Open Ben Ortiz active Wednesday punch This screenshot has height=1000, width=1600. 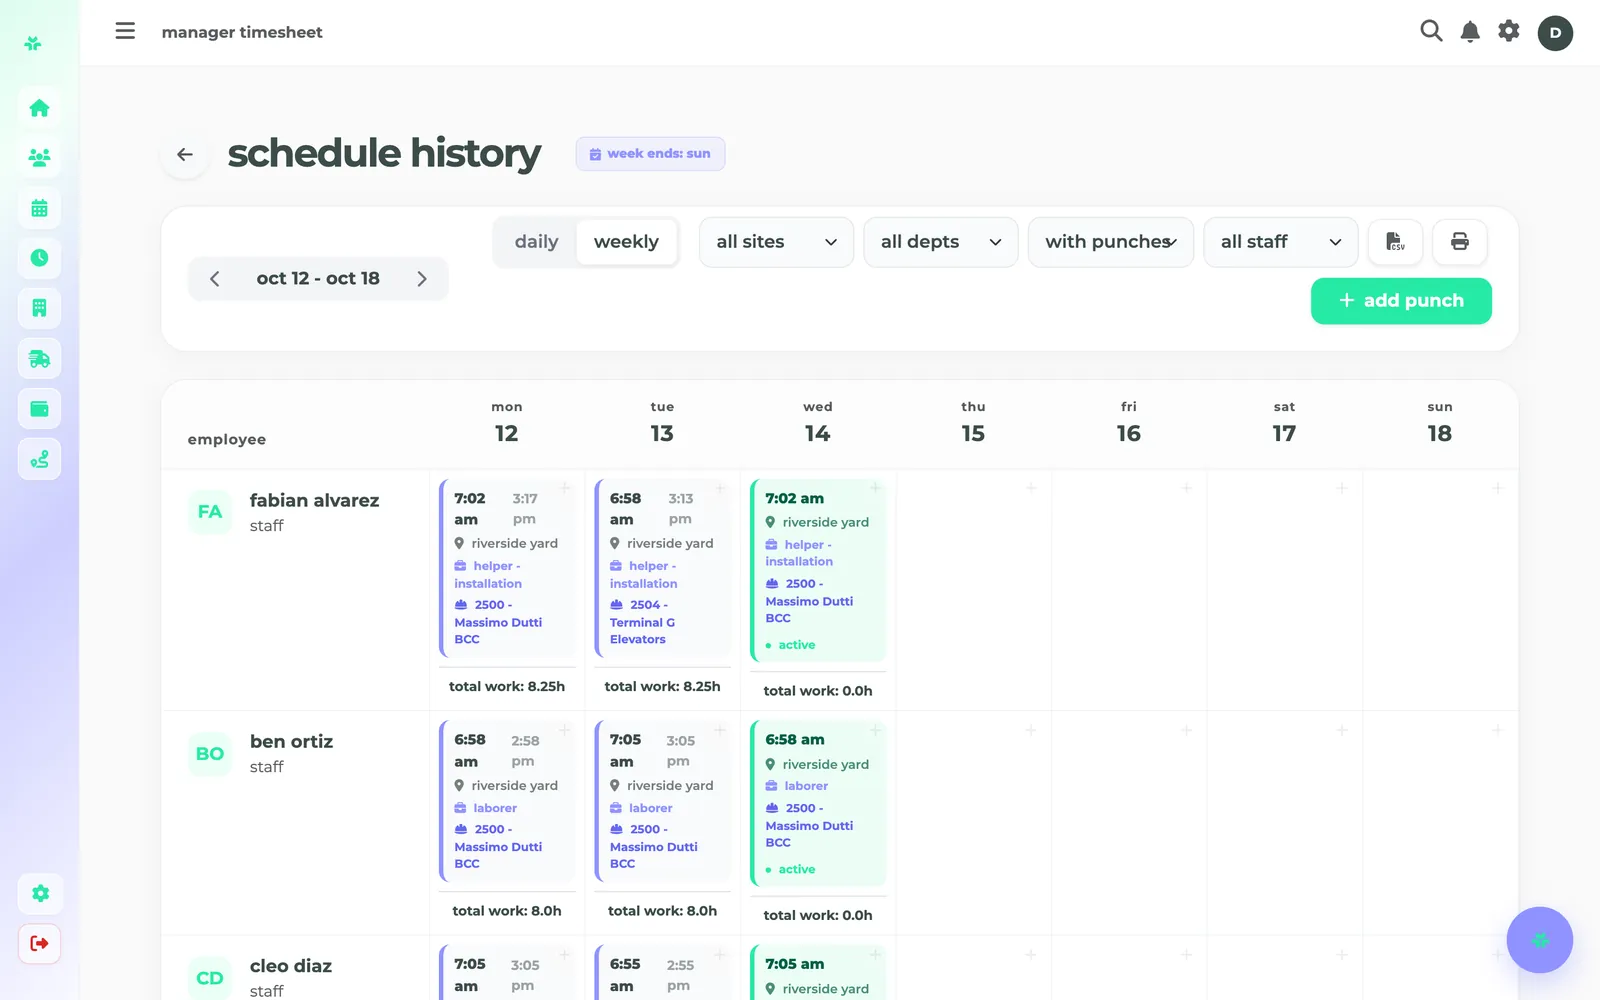click(x=818, y=803)
